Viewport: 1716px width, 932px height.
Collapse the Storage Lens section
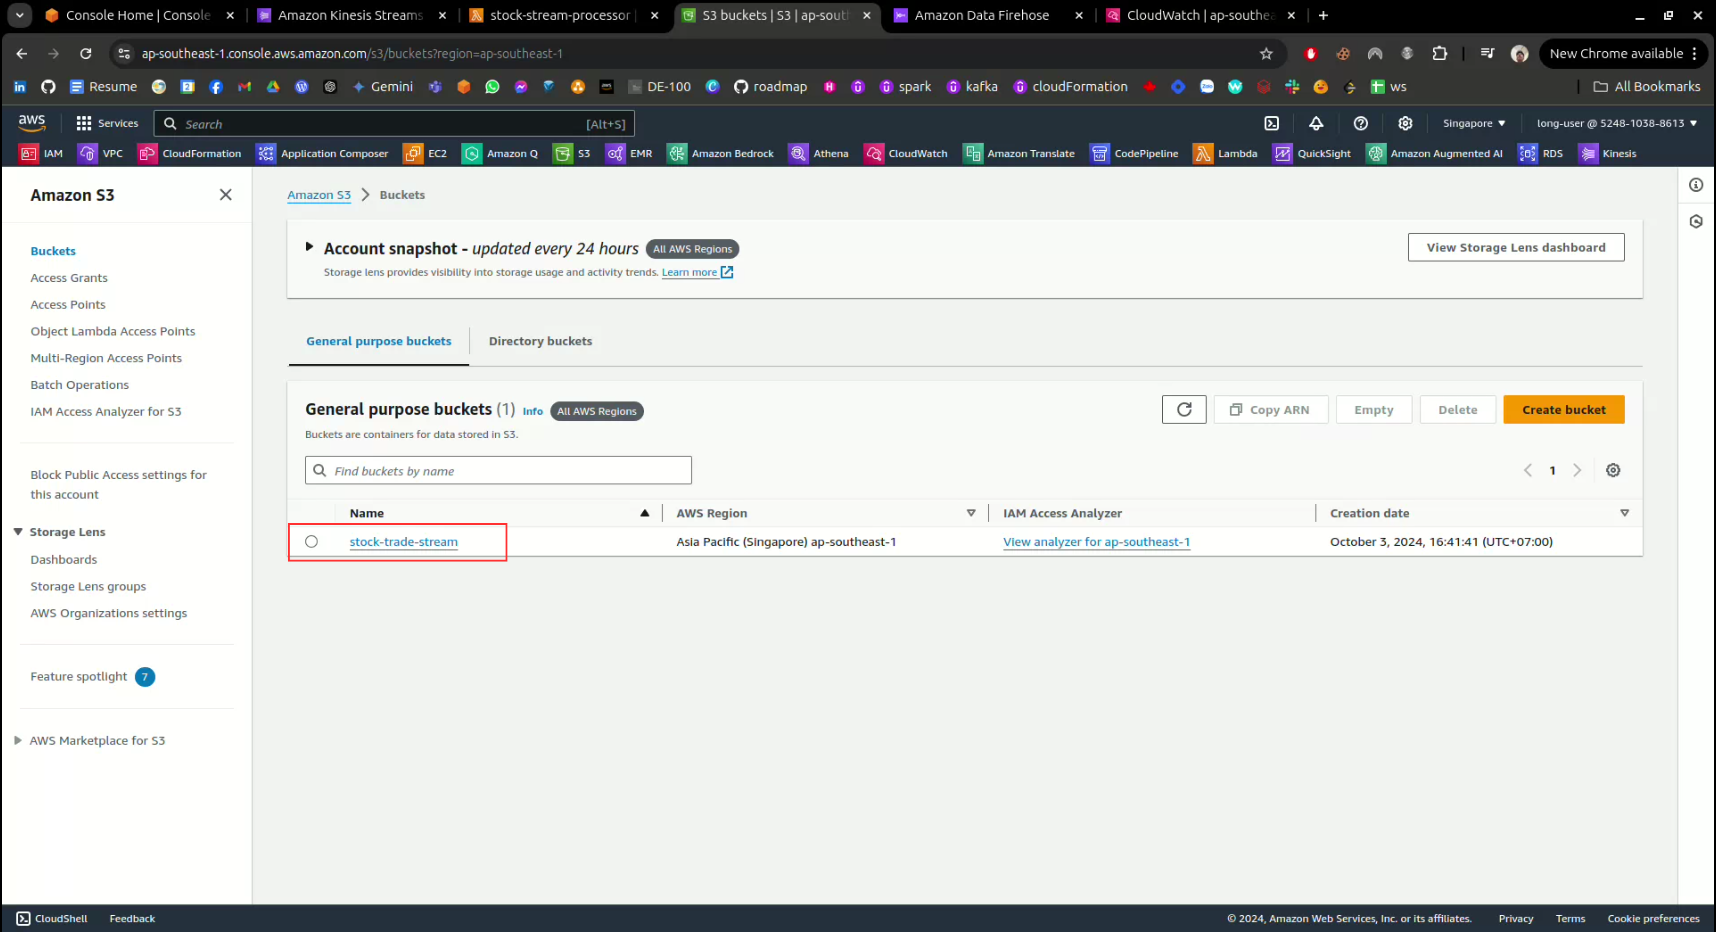(18, 532)
